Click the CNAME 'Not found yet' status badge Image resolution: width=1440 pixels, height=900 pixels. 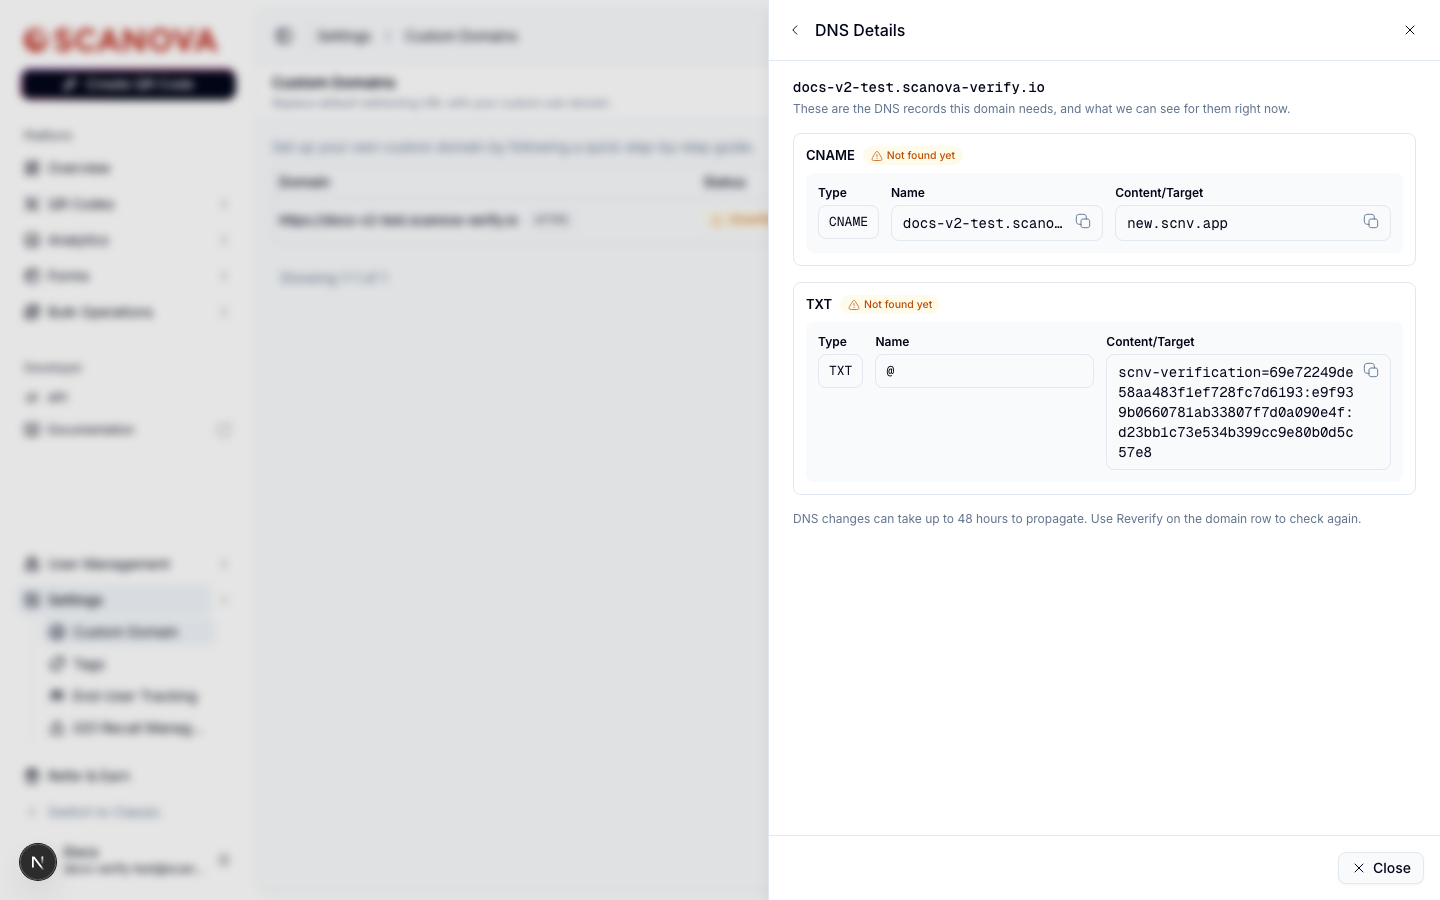click(x=913, y=156)
